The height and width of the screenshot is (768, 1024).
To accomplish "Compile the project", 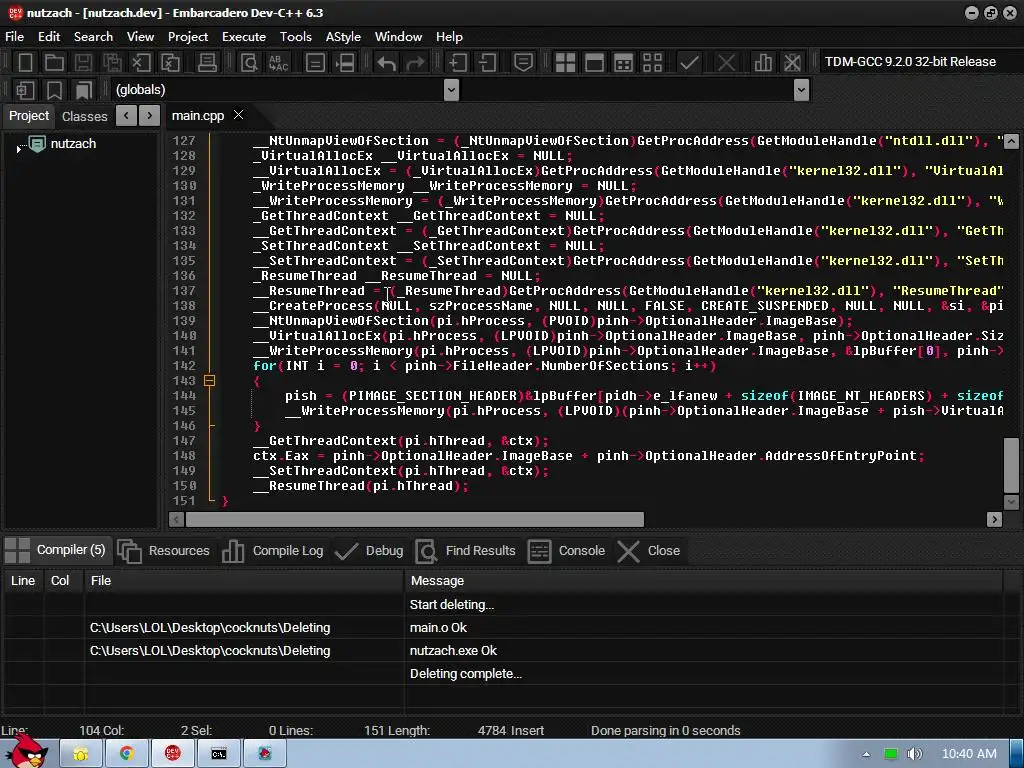I will [x=565, y=63].
